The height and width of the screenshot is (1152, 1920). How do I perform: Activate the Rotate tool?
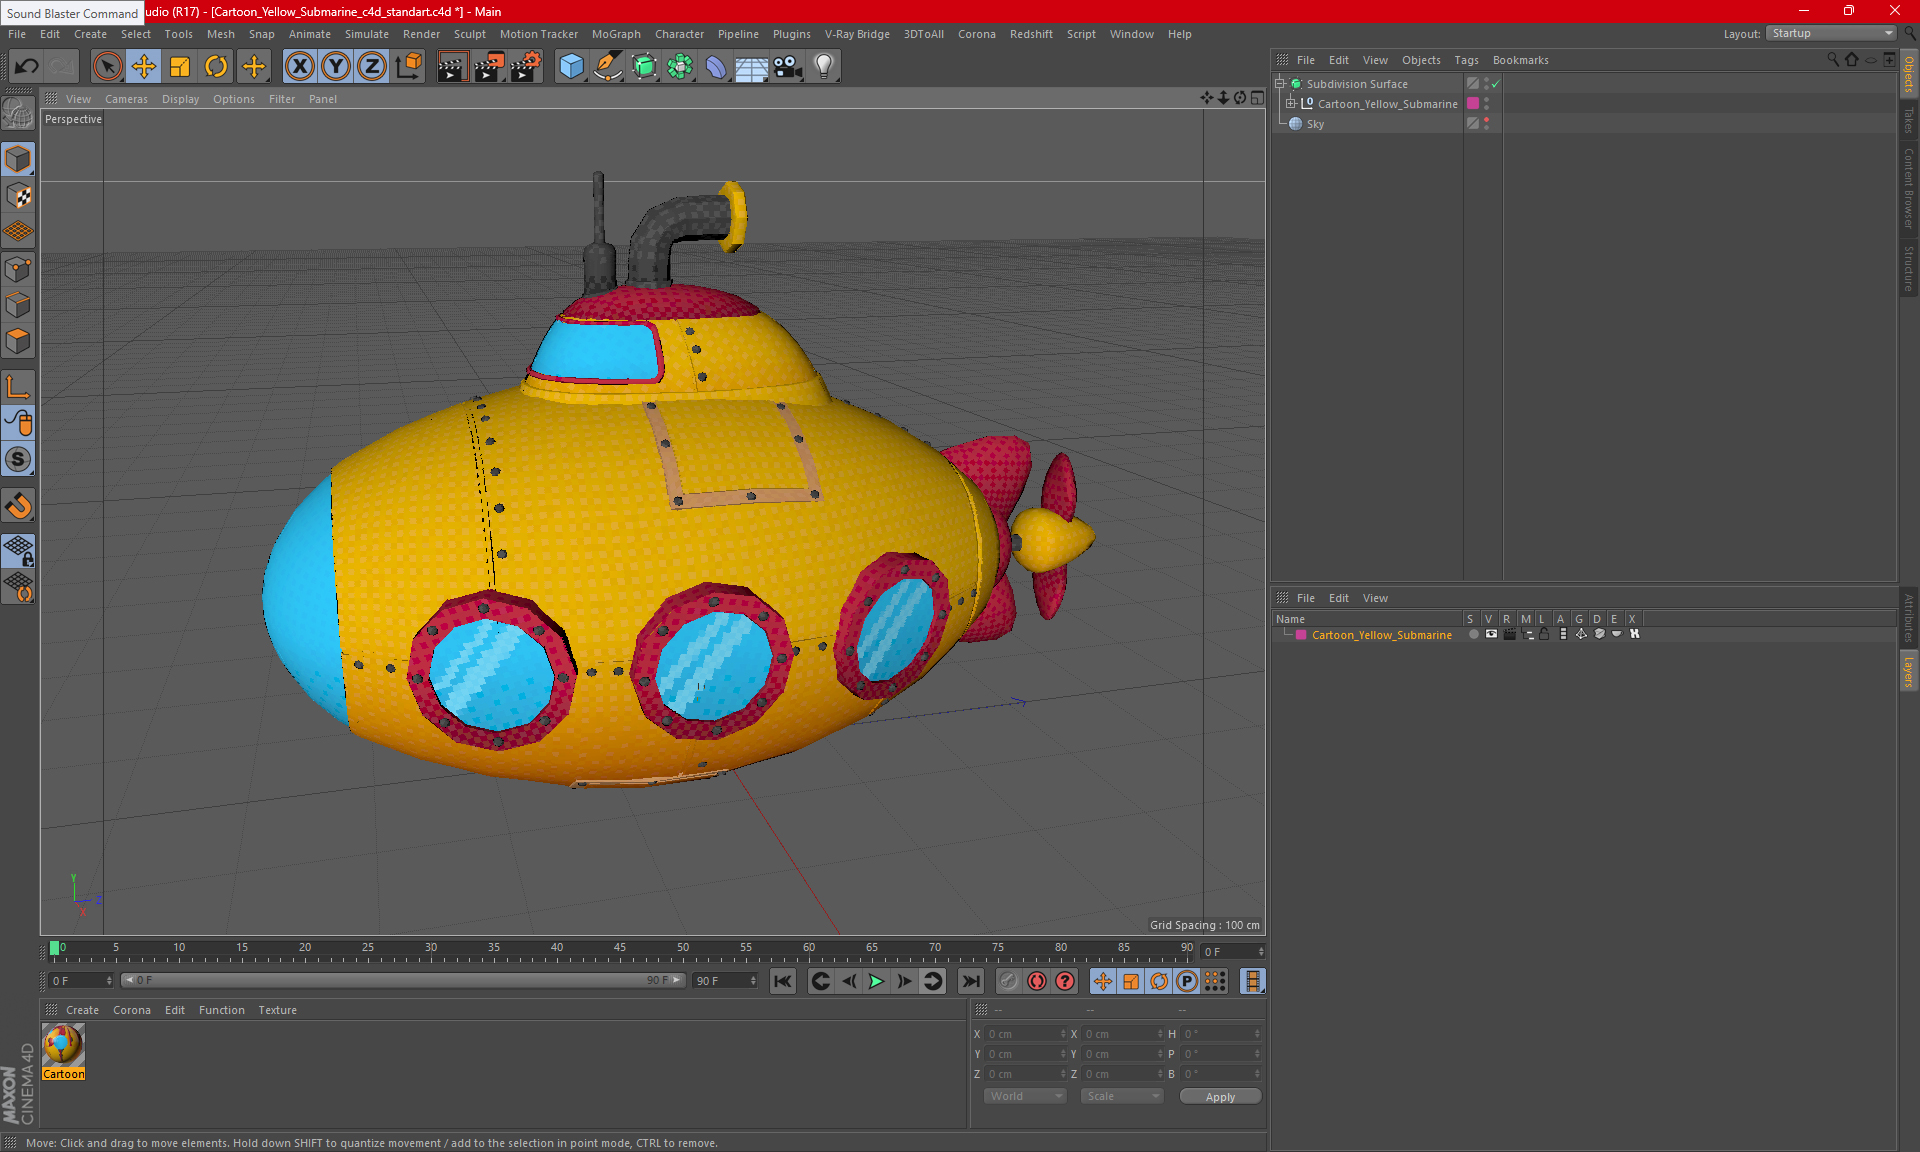pyautogui.click(x=216, y=67)
